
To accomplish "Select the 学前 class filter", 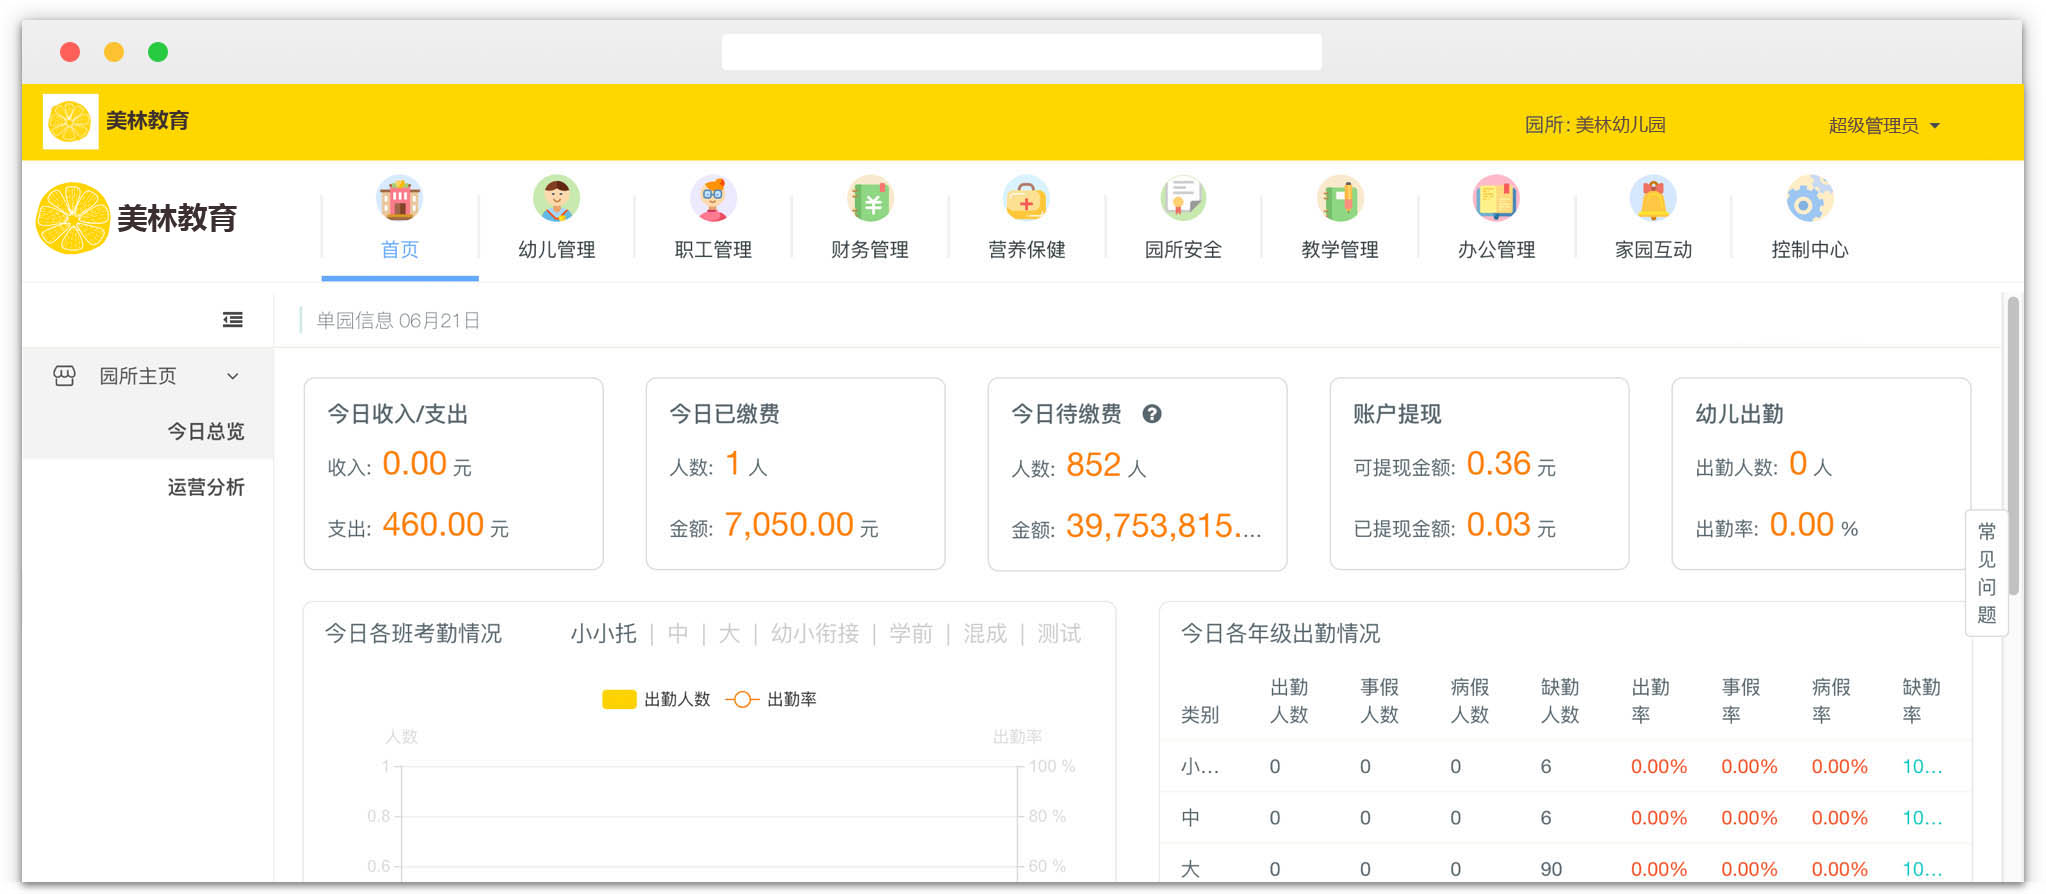I will pyautogui.click(x=911, y=634).
